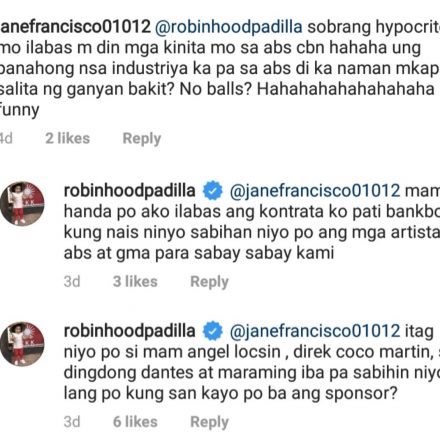The height and width of the screenshot is (440, 440).
Task: Click verified badge on kontrata reply
Action: tap(212, 191)
